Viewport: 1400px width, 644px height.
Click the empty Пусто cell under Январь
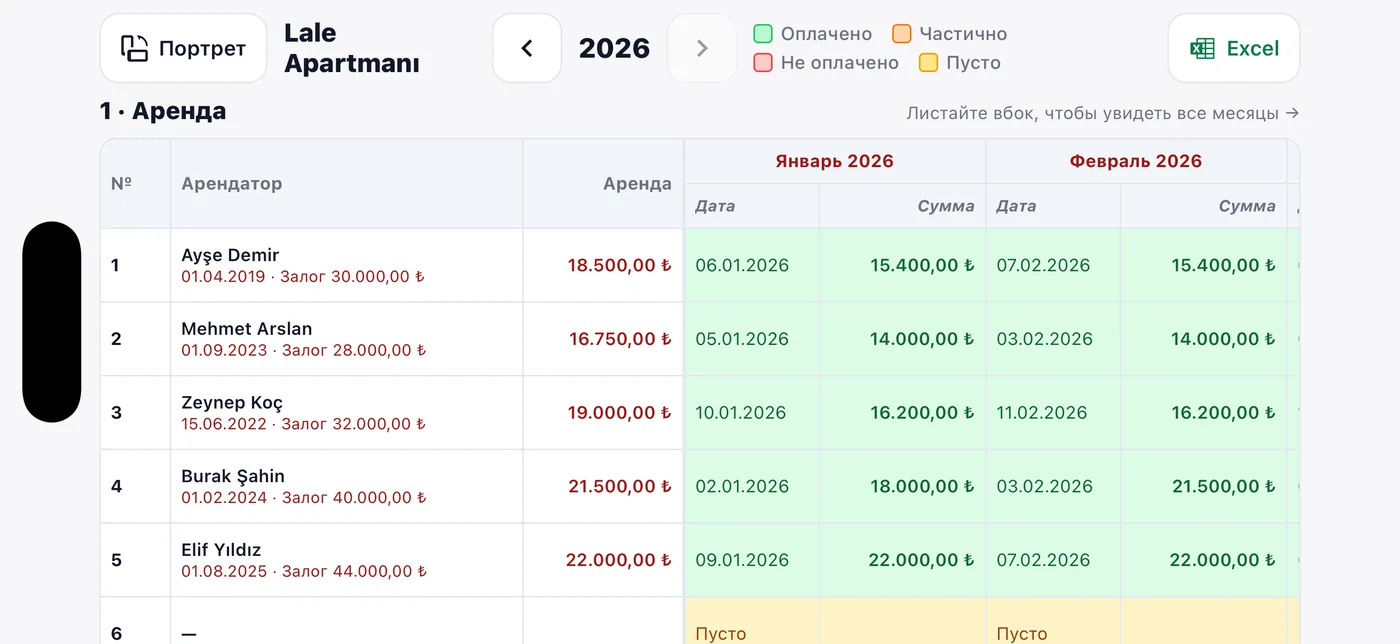click(x=721, y=634)
